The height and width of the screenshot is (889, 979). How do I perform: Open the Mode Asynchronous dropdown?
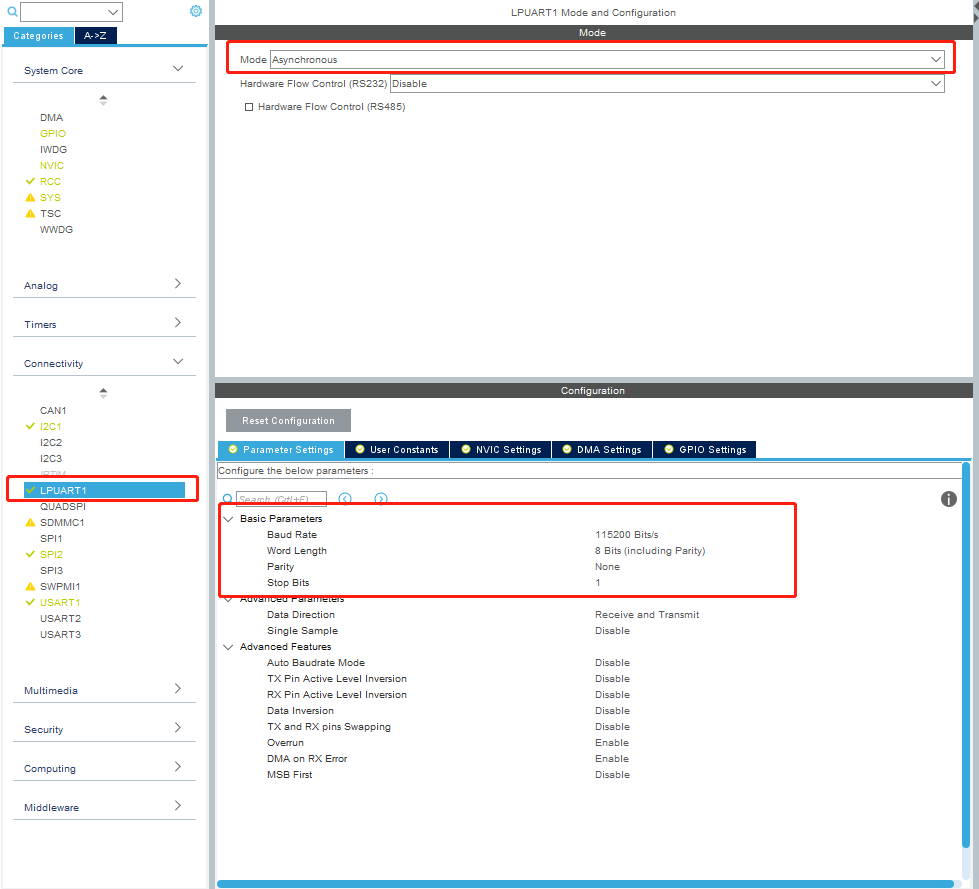607,59
